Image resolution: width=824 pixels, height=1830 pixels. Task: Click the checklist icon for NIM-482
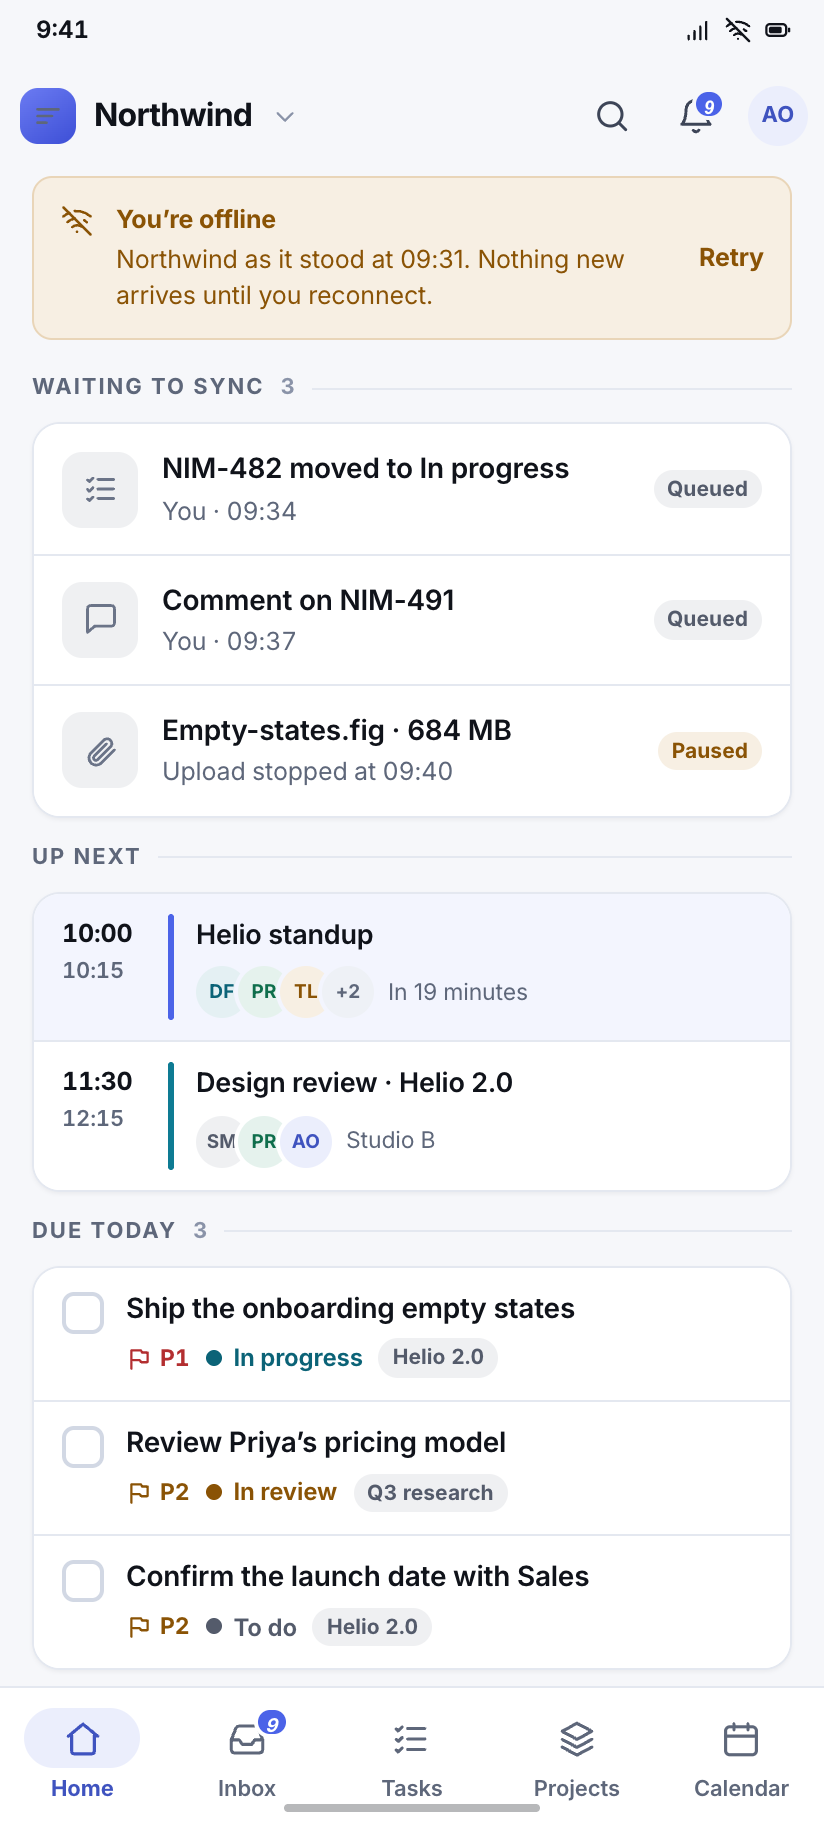point(100,489)
